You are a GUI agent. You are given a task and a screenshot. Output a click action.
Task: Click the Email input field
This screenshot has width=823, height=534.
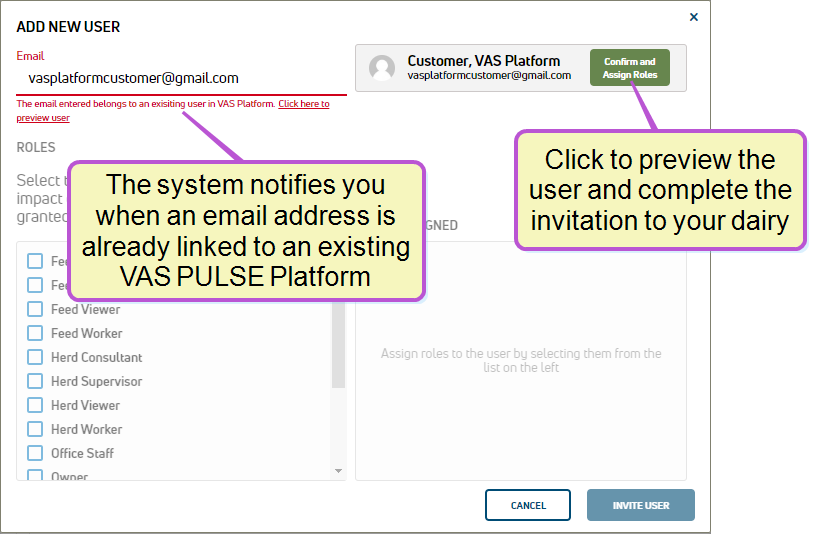click(181, 78)
